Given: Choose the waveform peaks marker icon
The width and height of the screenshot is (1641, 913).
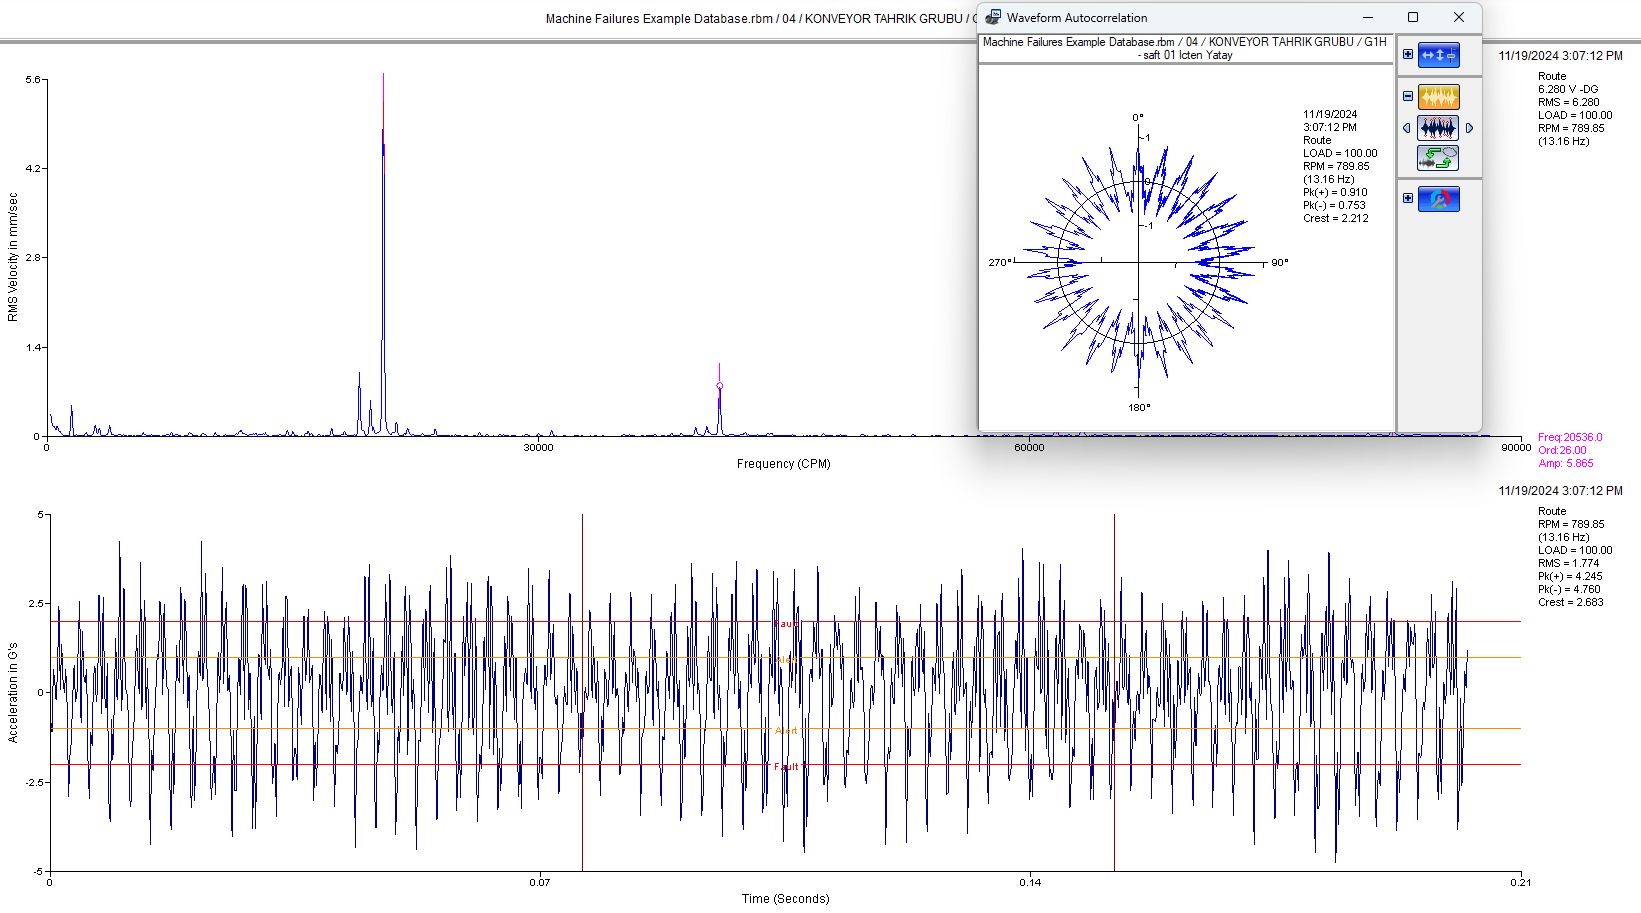Looking at the screenshot, I should [1438, 128].
